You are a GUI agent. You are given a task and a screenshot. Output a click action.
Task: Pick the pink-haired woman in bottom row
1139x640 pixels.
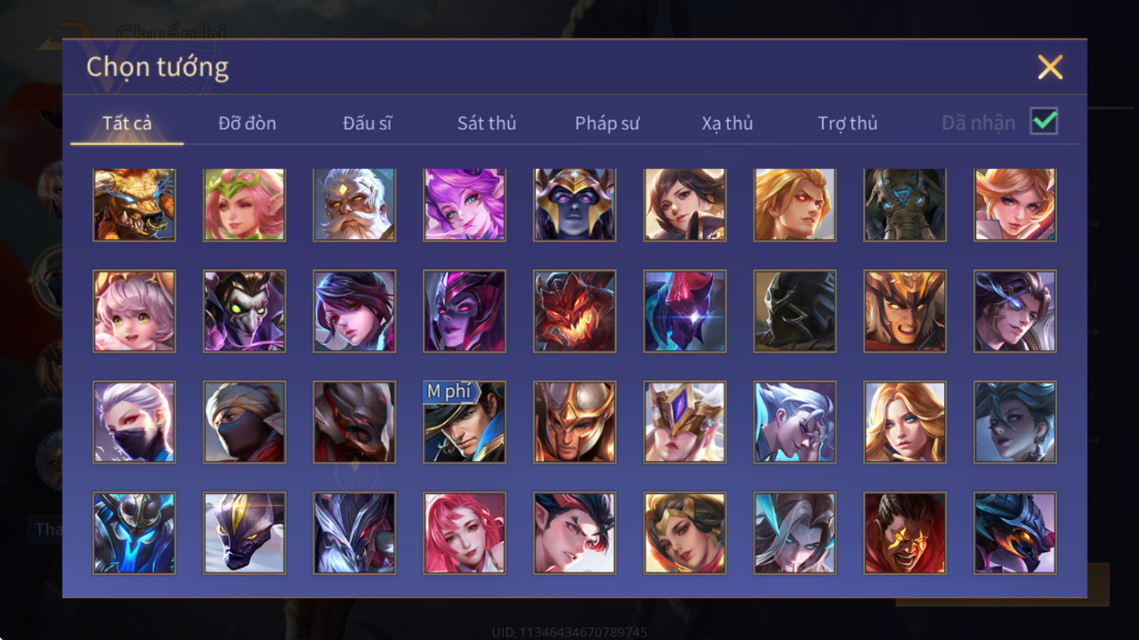465,533
